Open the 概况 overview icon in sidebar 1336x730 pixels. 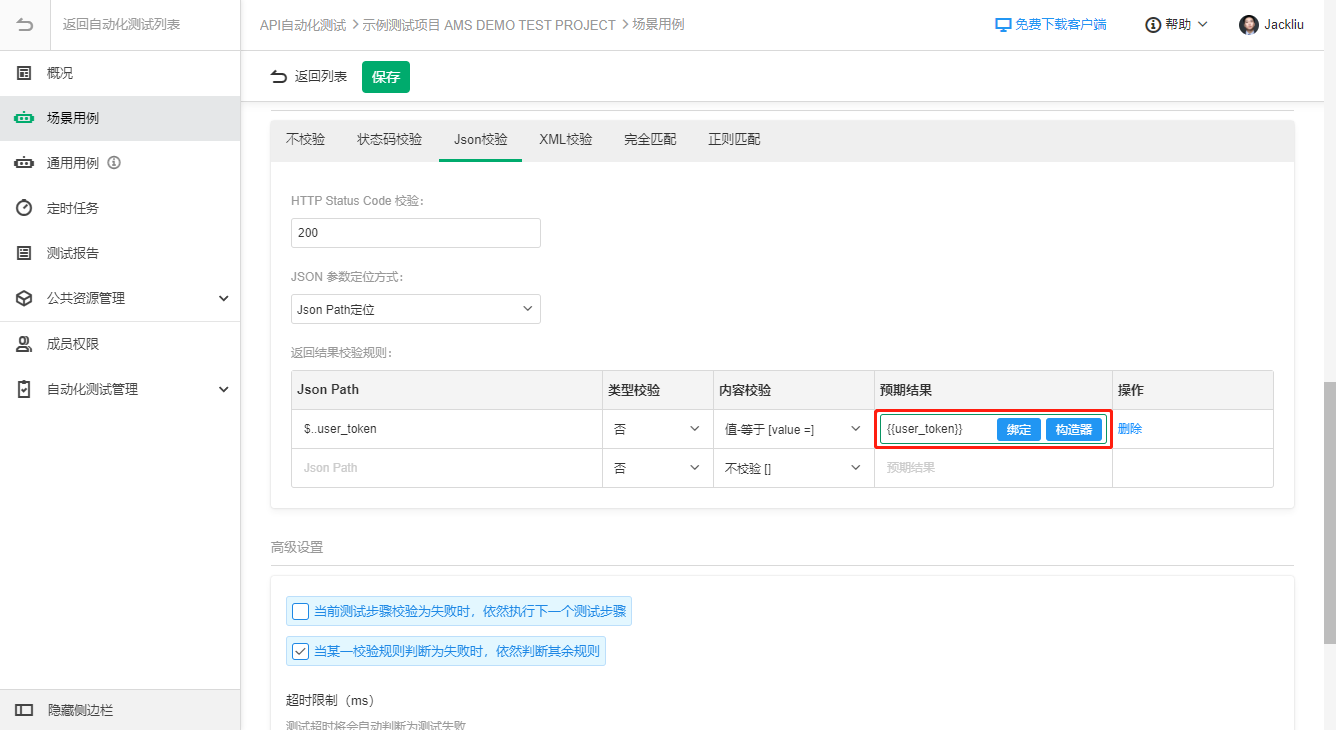coord(24,73)
